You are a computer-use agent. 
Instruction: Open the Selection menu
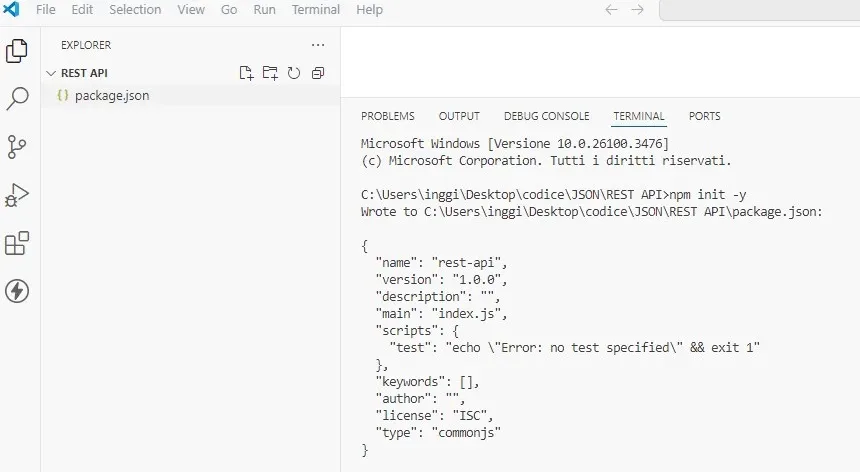(135, 10)
